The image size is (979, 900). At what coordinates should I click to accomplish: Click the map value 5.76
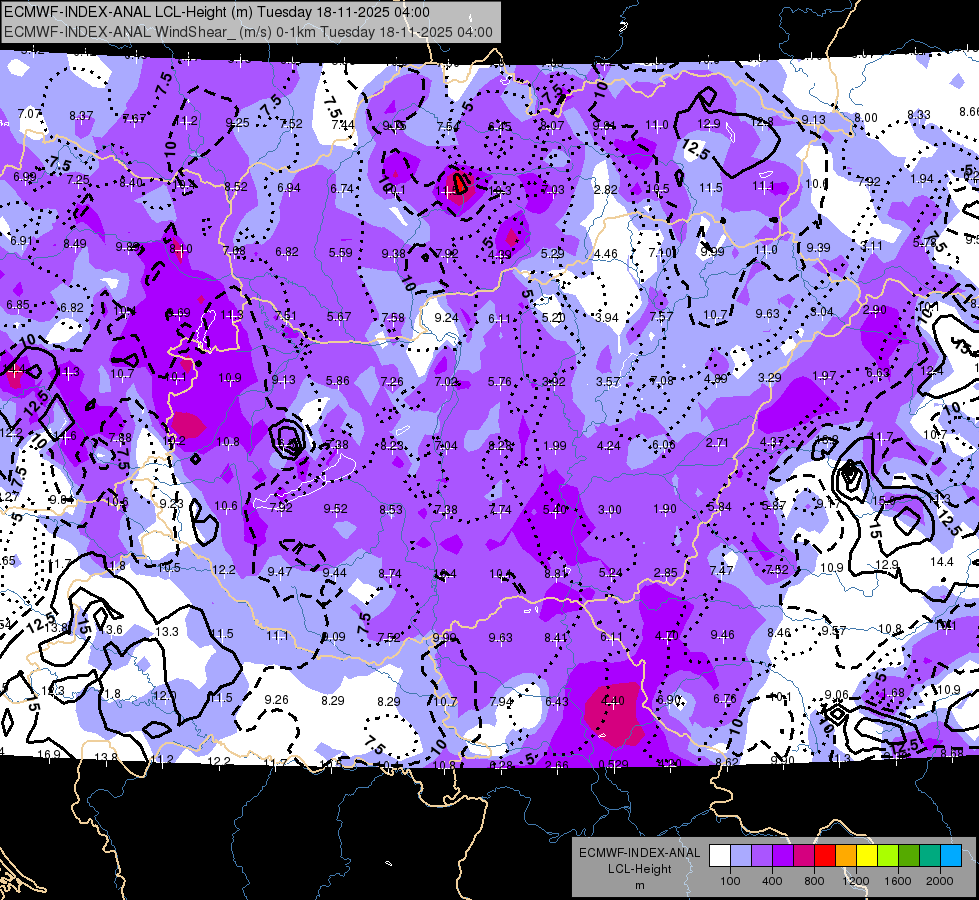point(499,381)
